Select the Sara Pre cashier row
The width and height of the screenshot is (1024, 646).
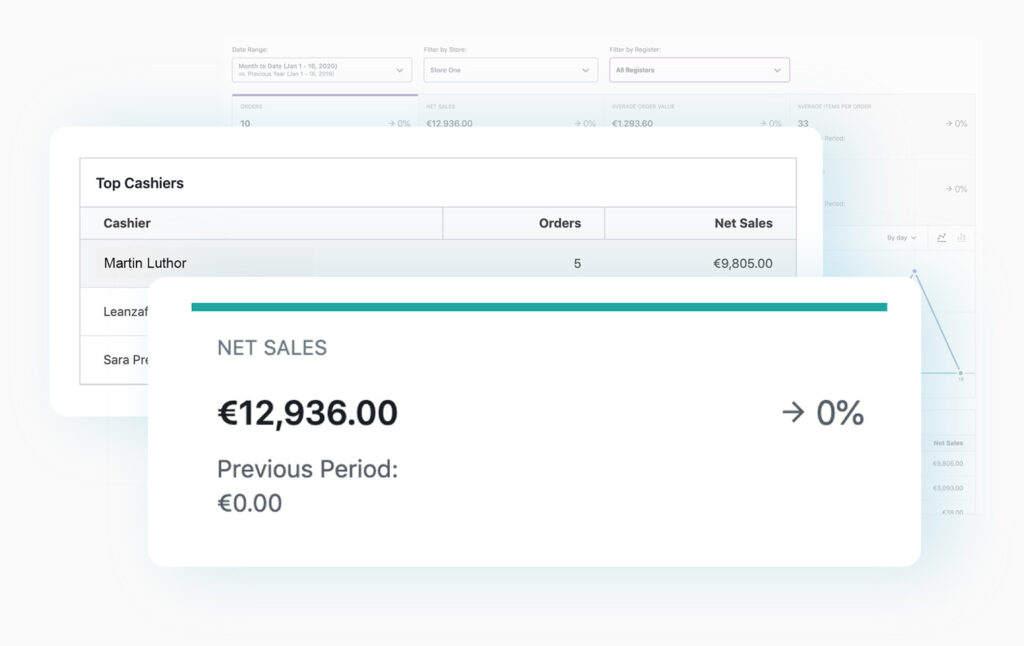point(125,360)
